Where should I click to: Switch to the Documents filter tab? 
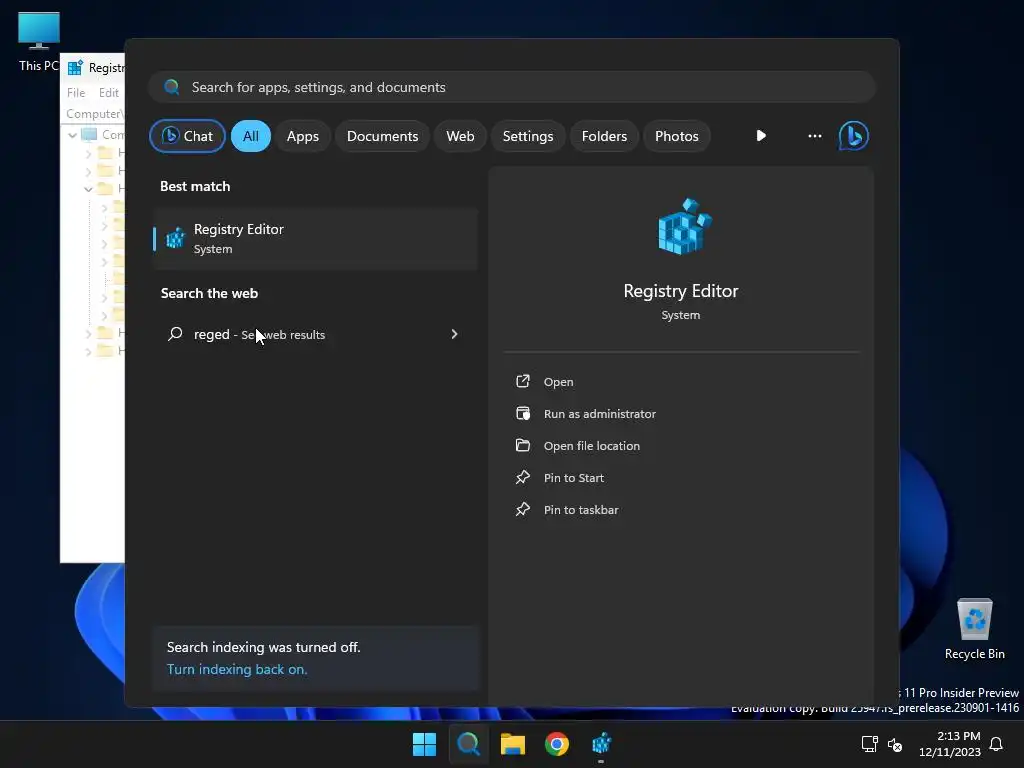(x=382, y=136)
